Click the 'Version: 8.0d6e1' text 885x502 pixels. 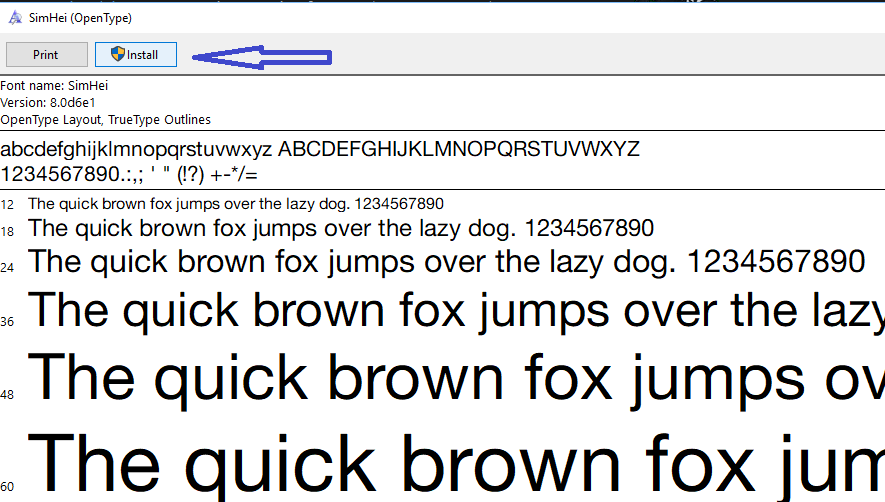tap(48, 103)
